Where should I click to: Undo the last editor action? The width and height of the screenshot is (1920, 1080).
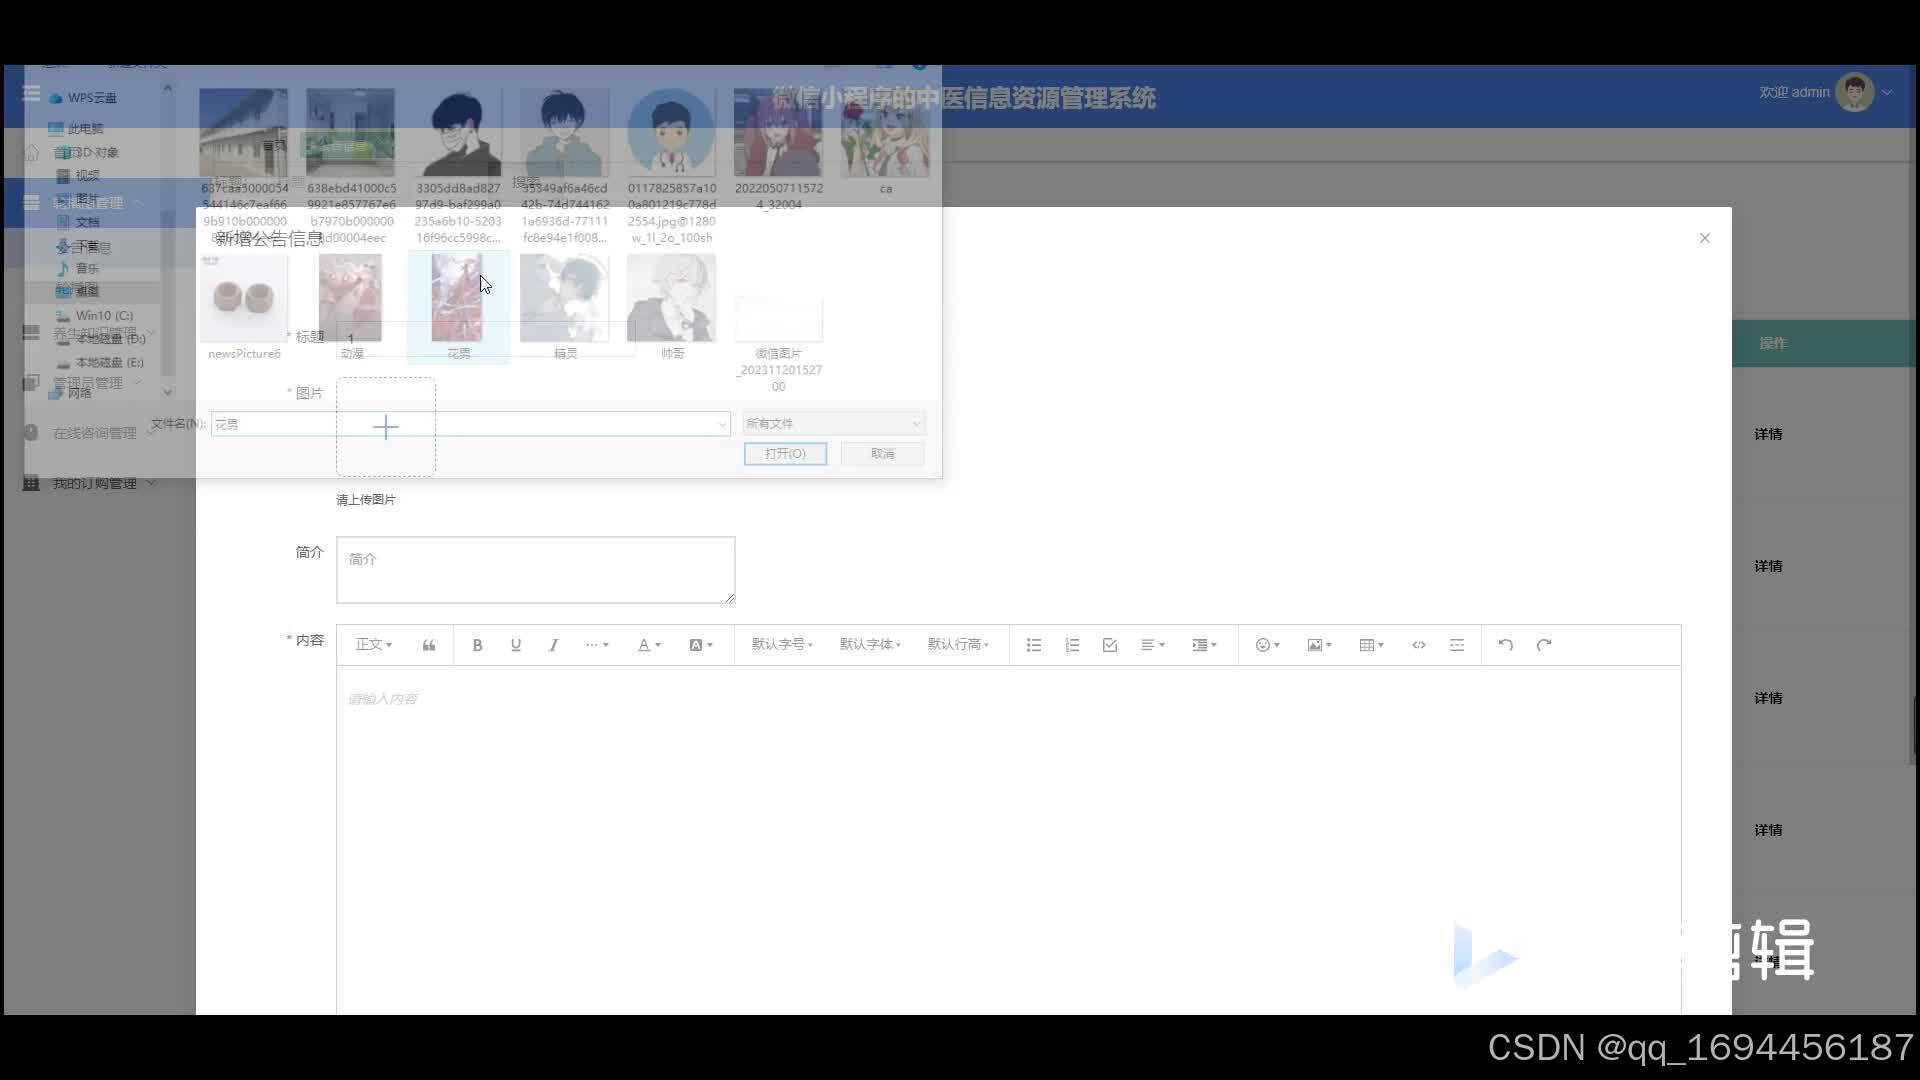(1505, 645)
